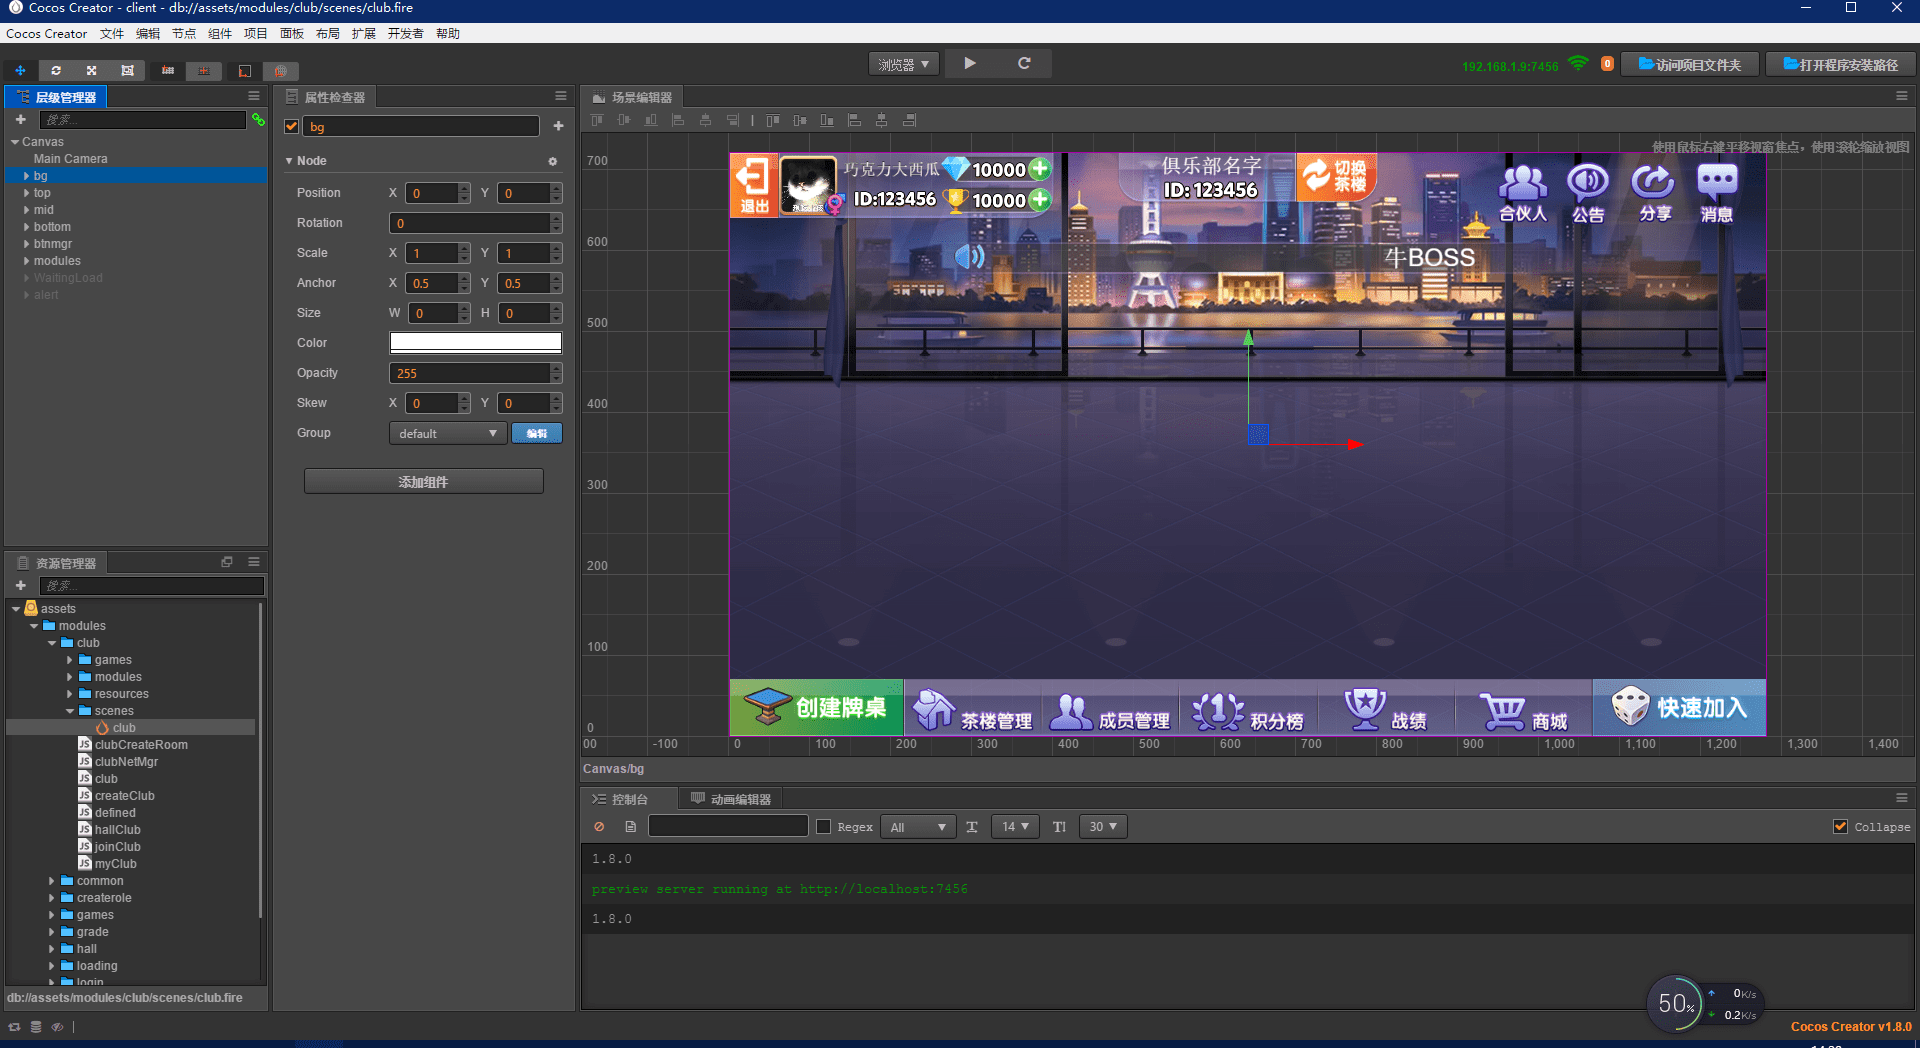Viewport: 1920px width, 1048px height.
Task: Switch to local coordinate mode
Action: click(x=245, y=71)
